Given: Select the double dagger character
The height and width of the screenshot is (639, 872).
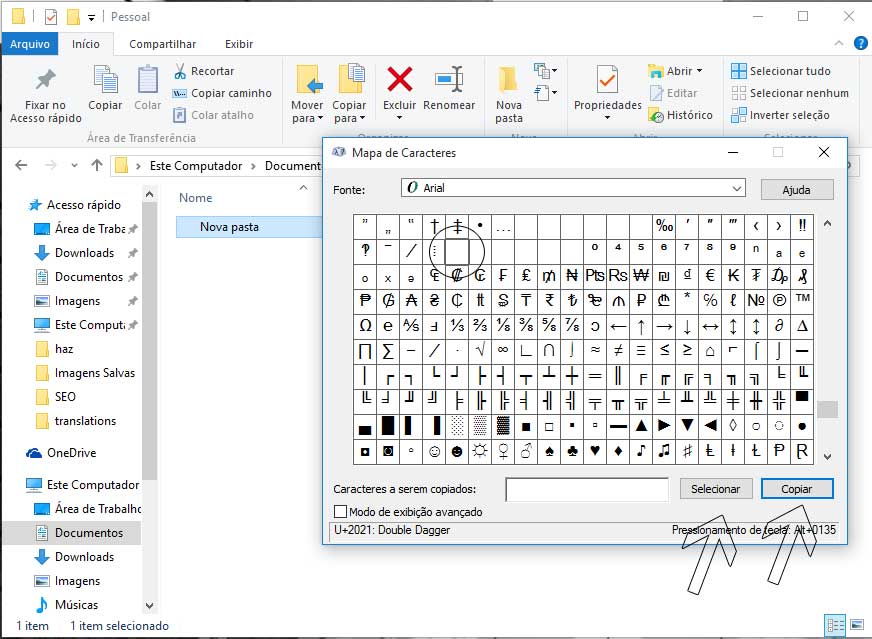Looking at the screenshot, I should pos(457,226).
